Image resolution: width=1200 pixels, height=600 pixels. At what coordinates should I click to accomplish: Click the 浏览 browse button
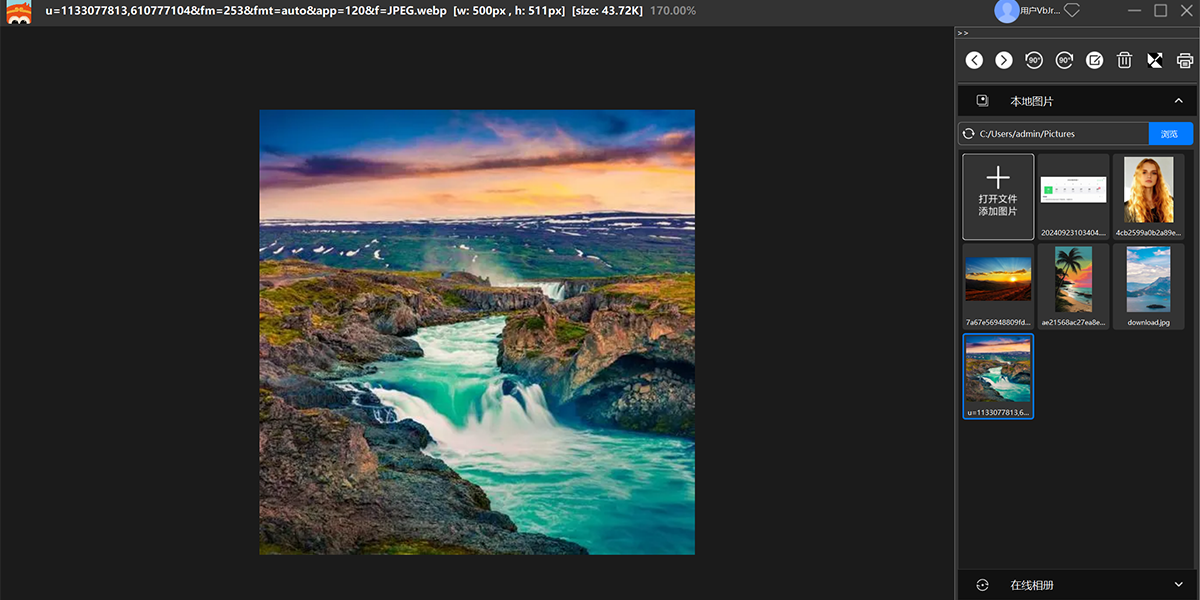(1170, 134)
